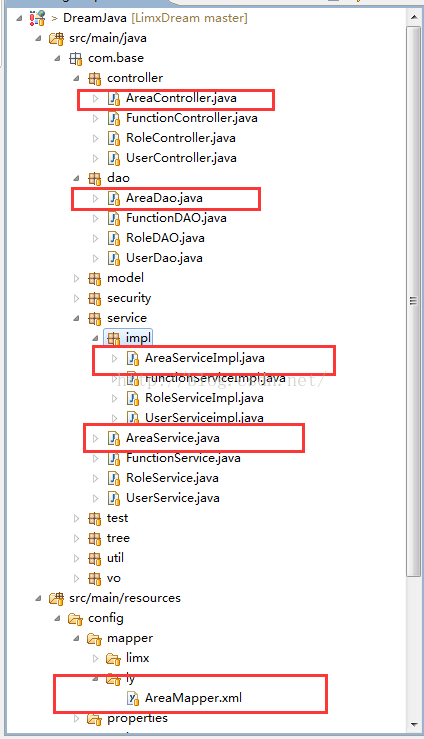Click the RoleDAO.java file icon
This screenshot has height=739, width=424.
[x=114, y=238]
